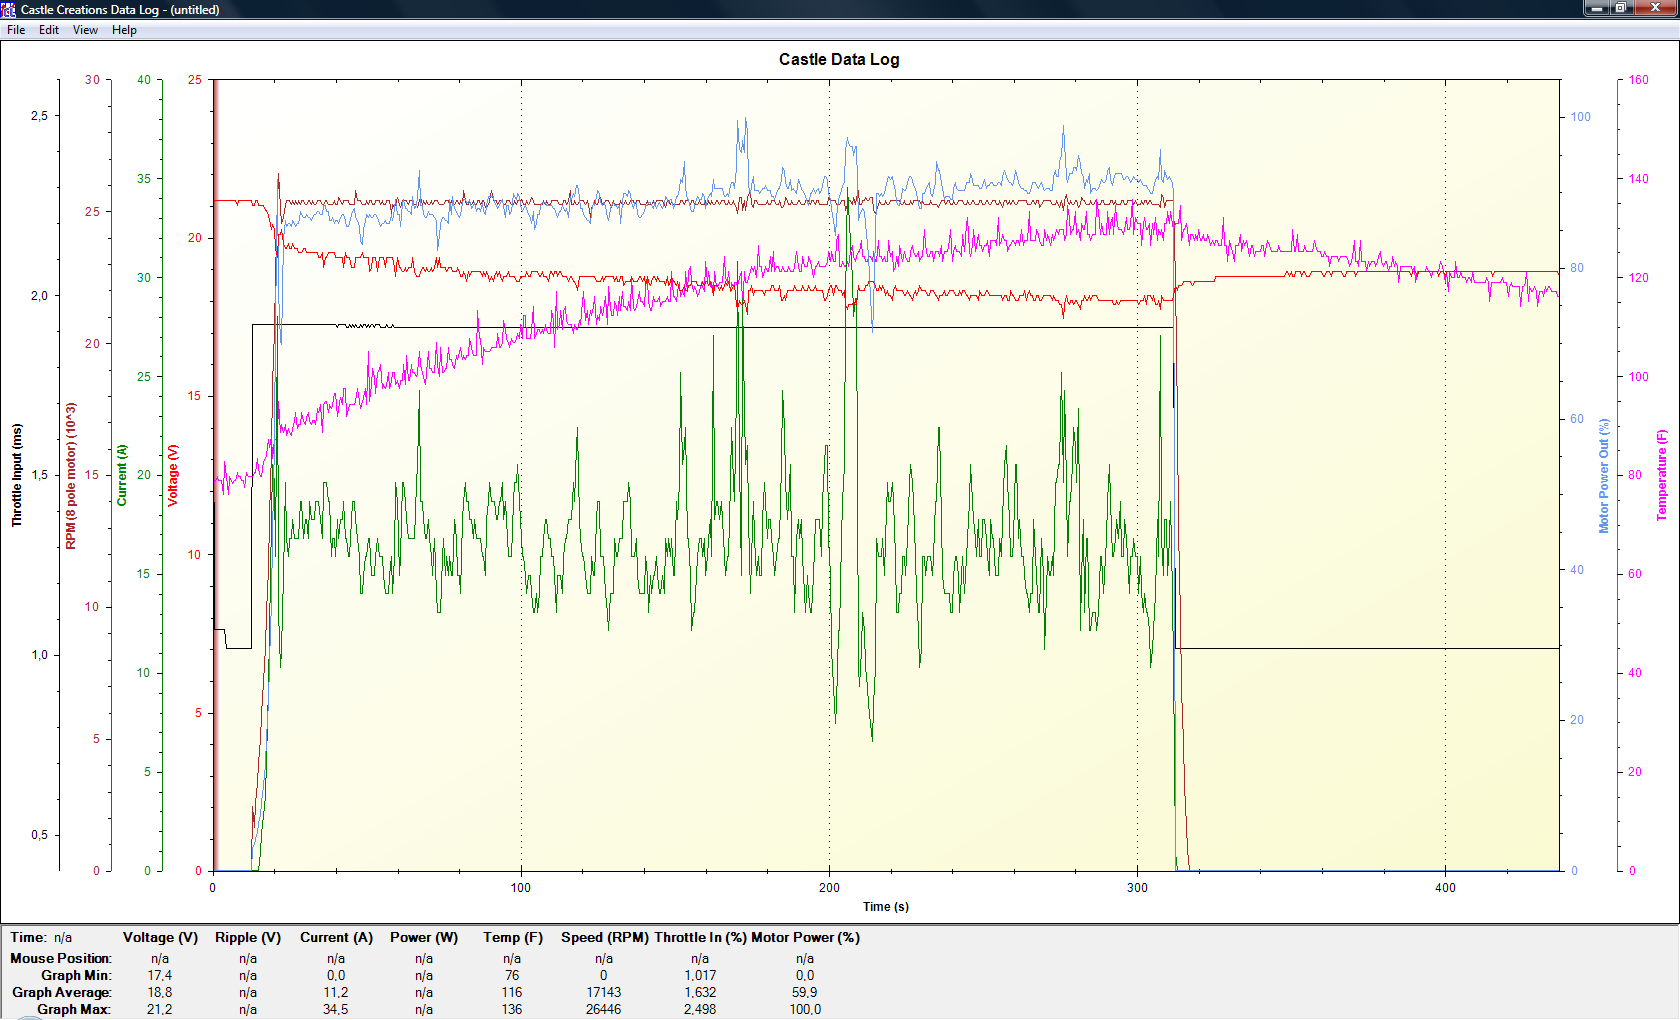The width and height of the screenshot is (1680, 1020).
Task: Open the File menu
Action: (16, 30)
